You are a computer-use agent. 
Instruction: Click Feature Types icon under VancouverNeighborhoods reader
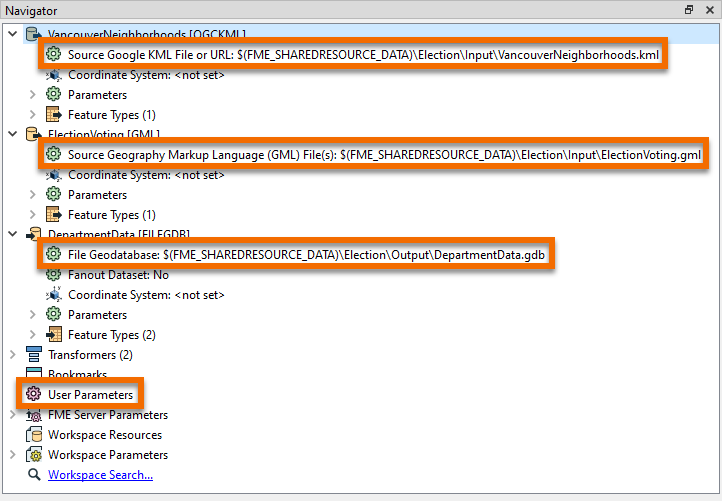pyautogui.click(x=53, y=114)
